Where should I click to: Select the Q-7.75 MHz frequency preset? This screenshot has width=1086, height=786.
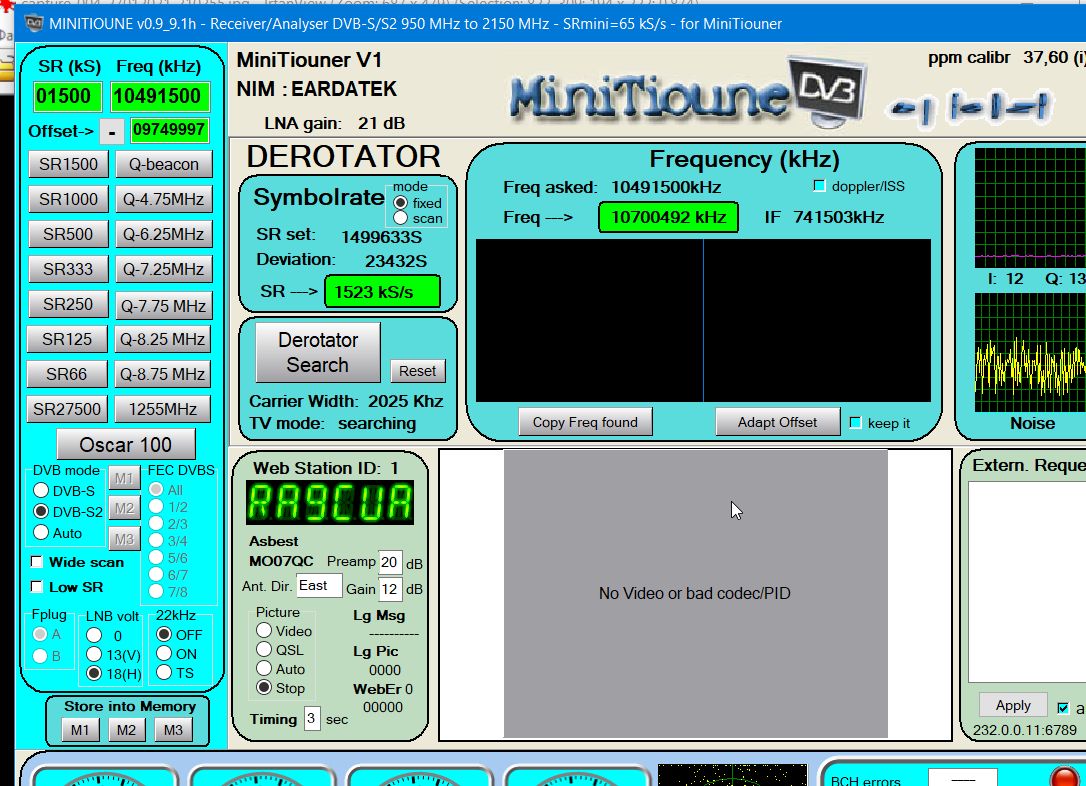click(x=163, y=305)
